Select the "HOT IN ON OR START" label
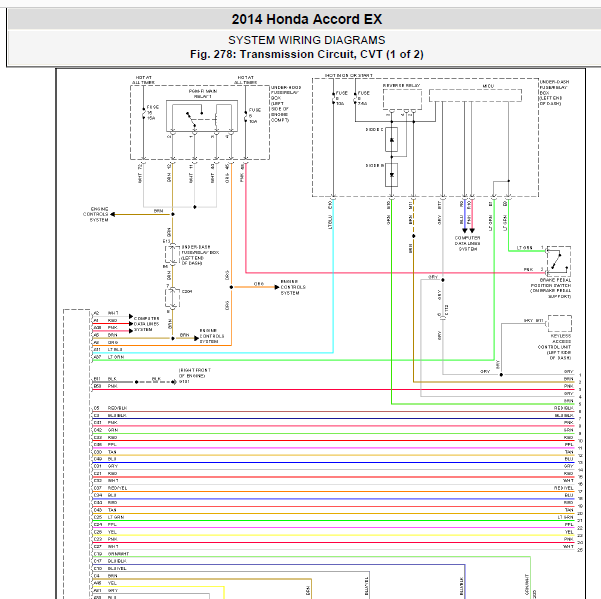The height and width of the screenshot is (599, 601). click(349, 75)
